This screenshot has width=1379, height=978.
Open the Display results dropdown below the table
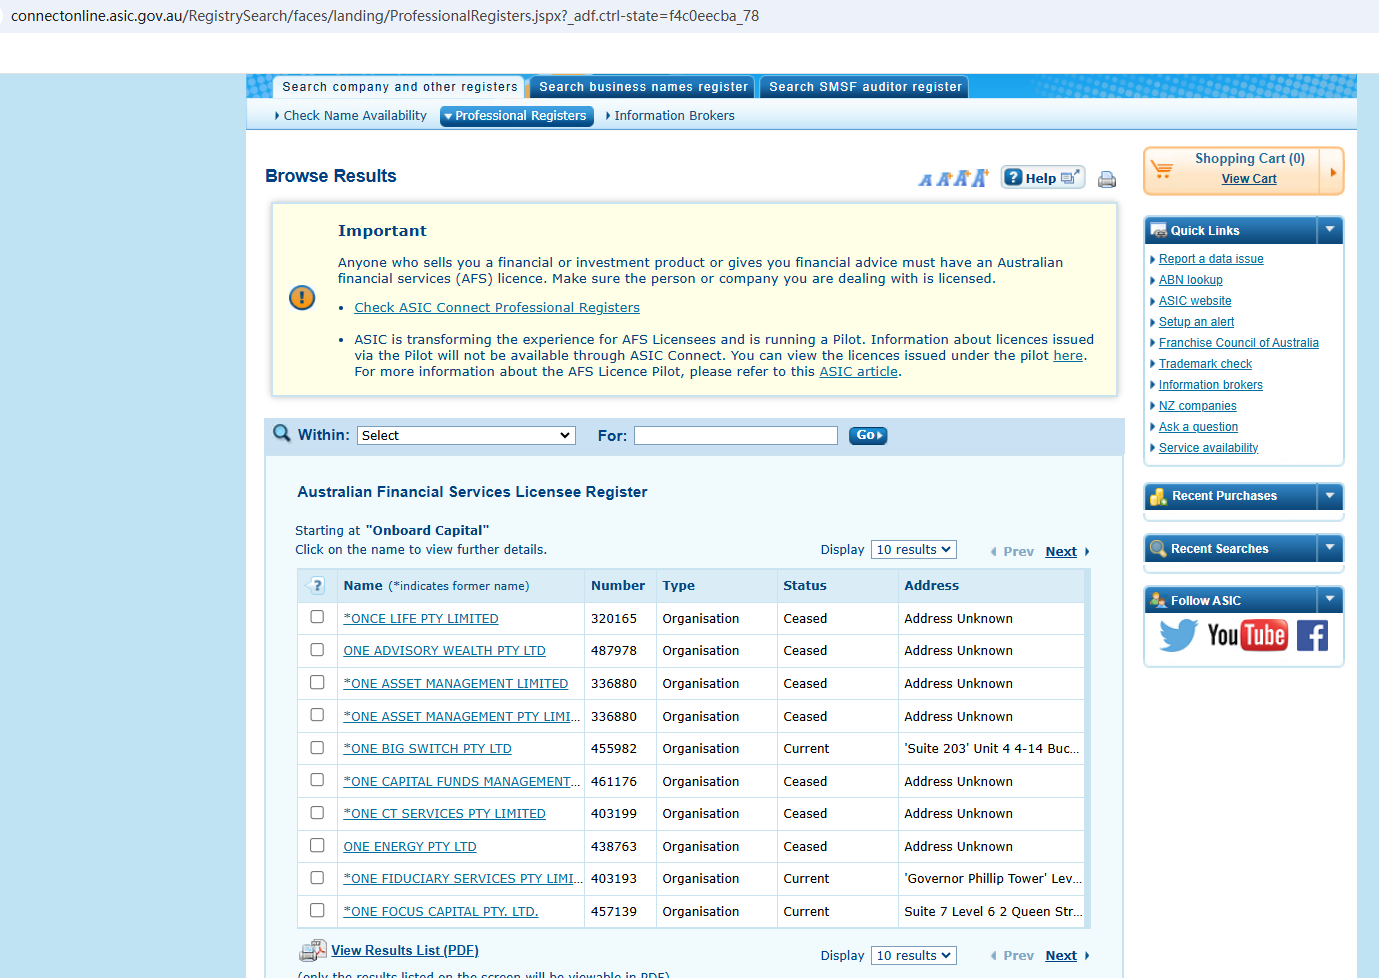point(914,956)
